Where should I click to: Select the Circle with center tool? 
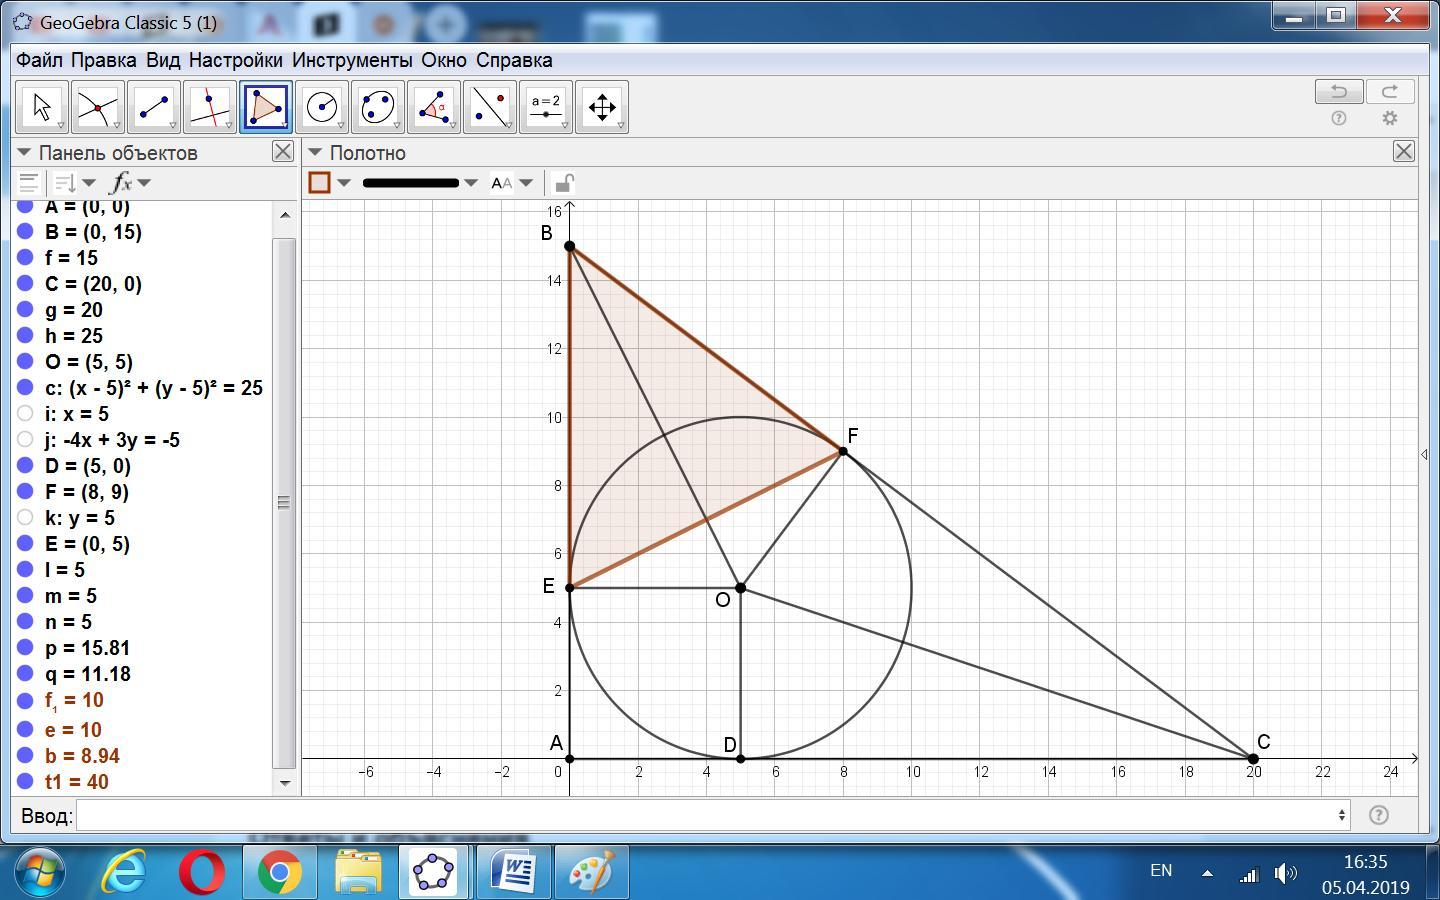click(322, 107)
